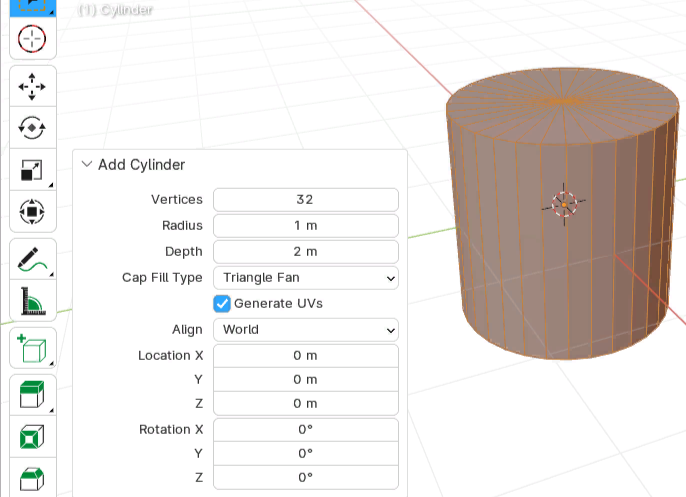Click the Rotation X field

[x=306, y=430]
